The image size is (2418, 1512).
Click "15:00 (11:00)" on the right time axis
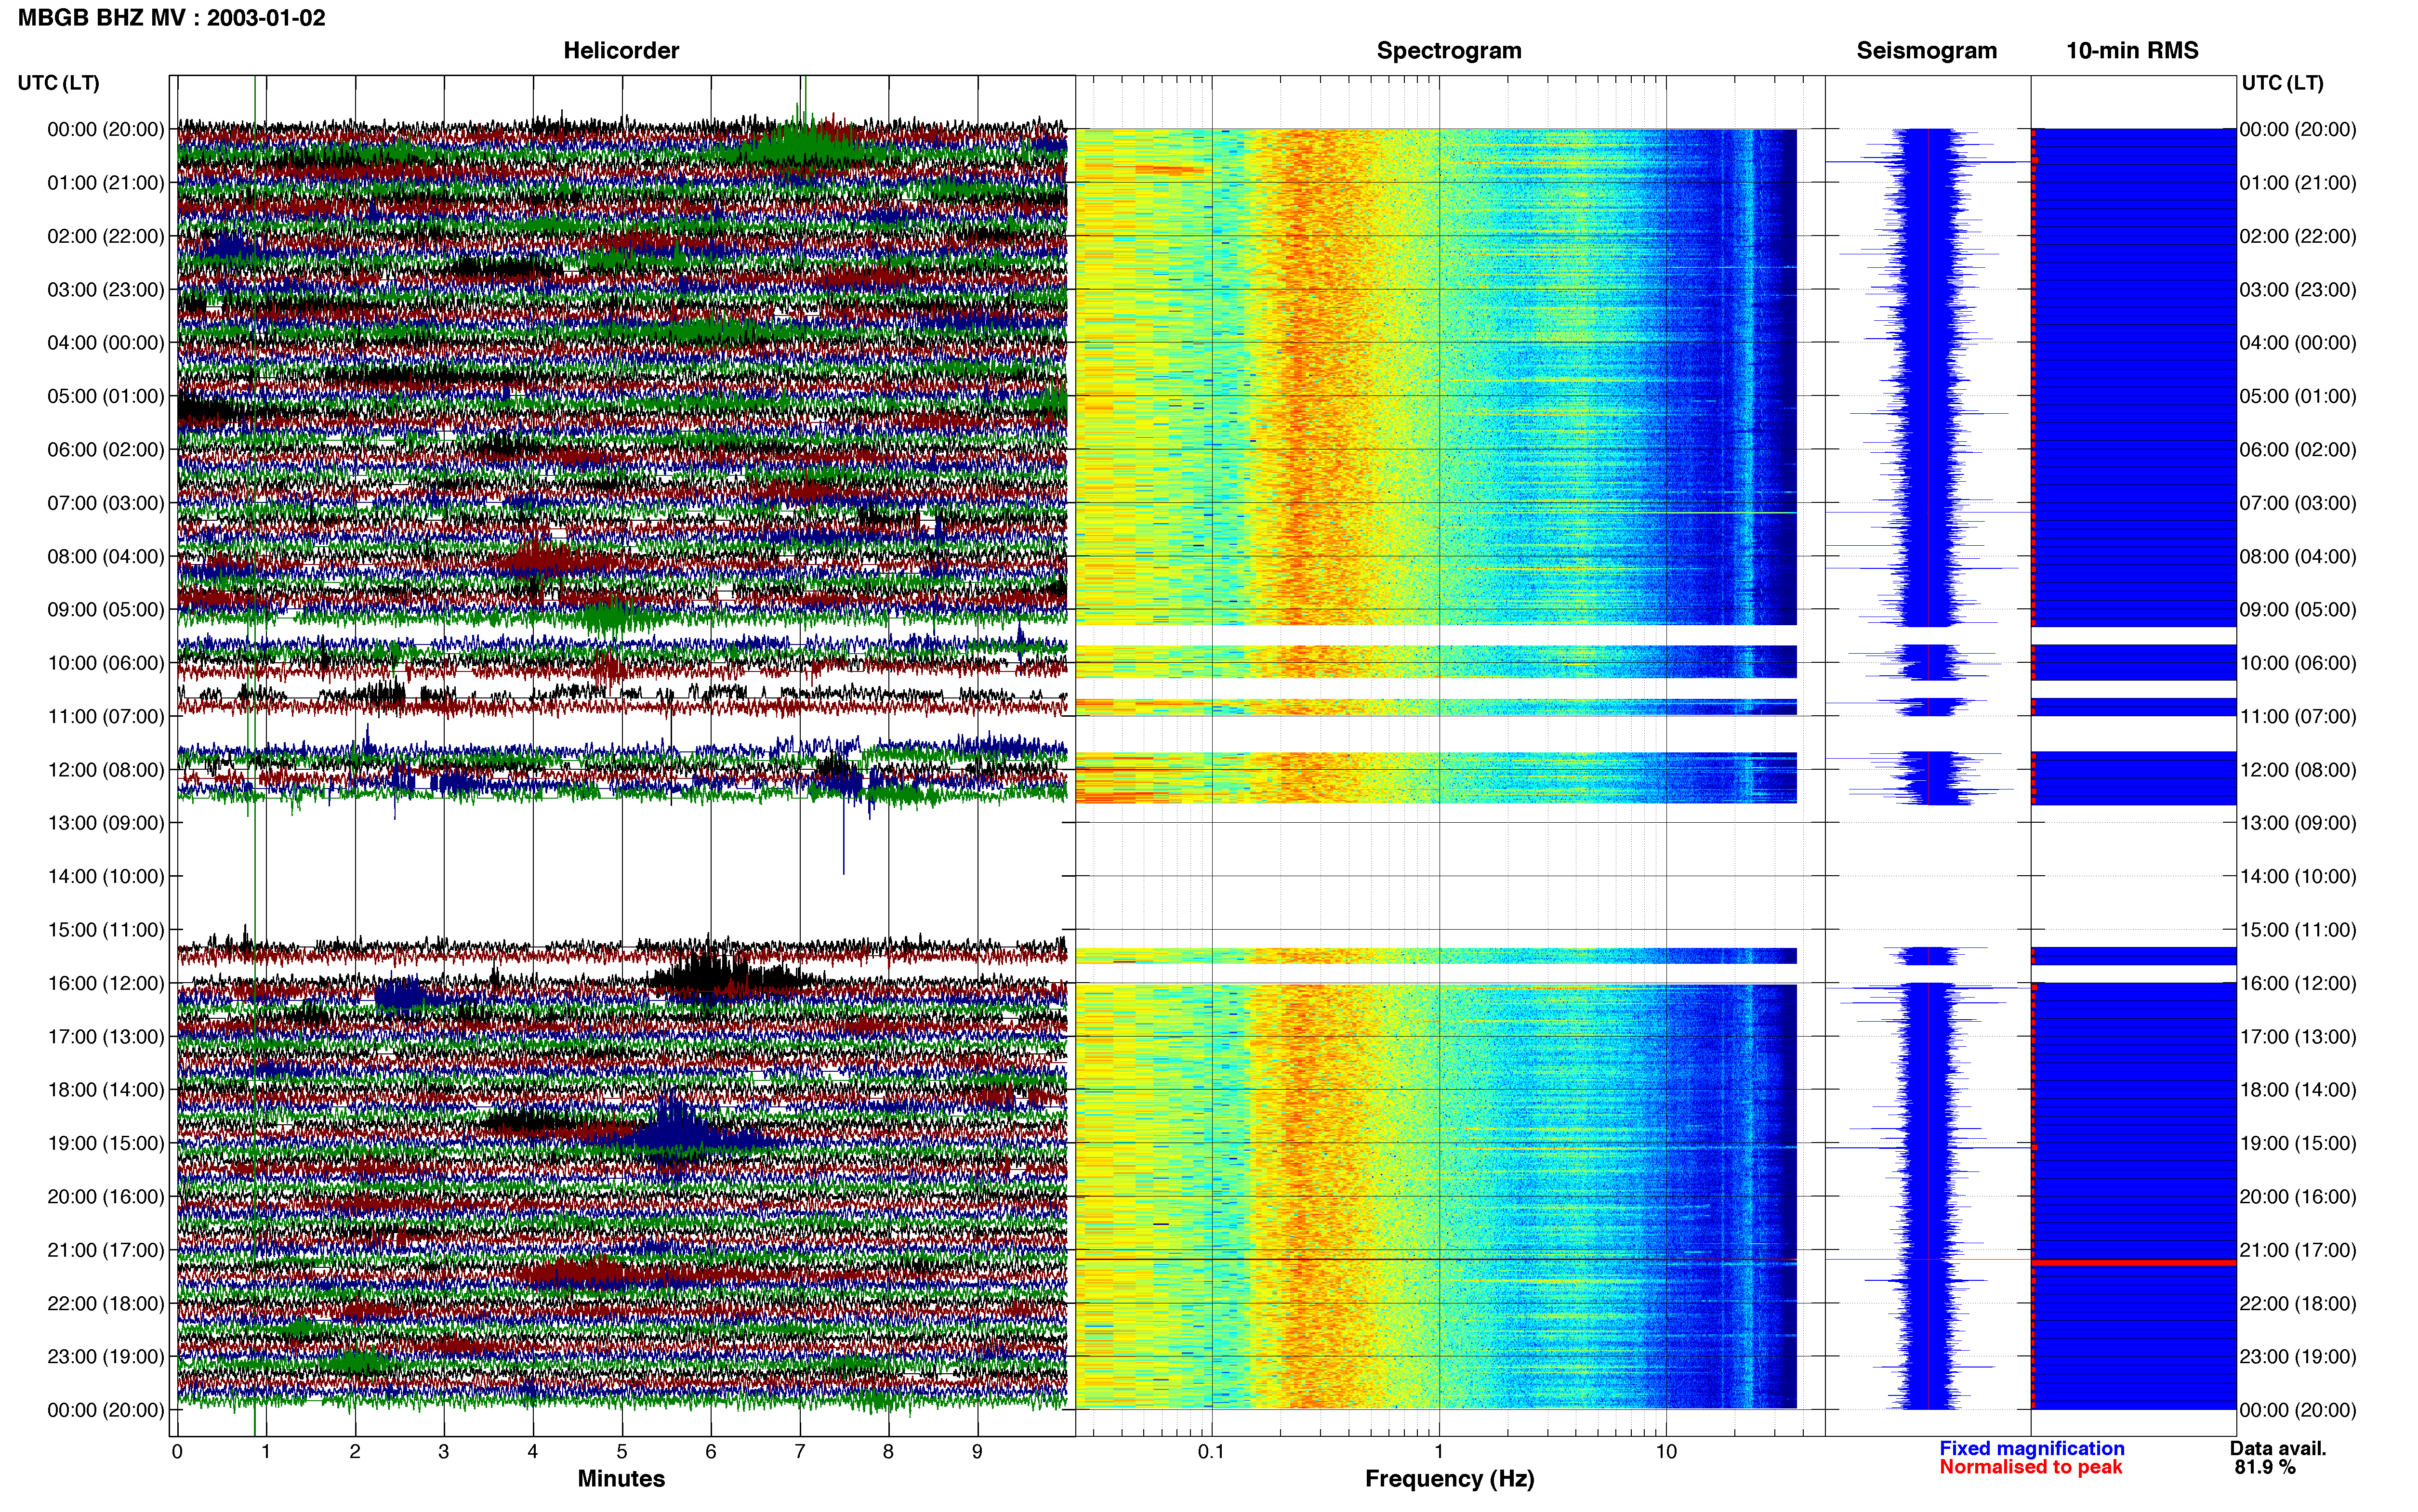(2298, 930)
